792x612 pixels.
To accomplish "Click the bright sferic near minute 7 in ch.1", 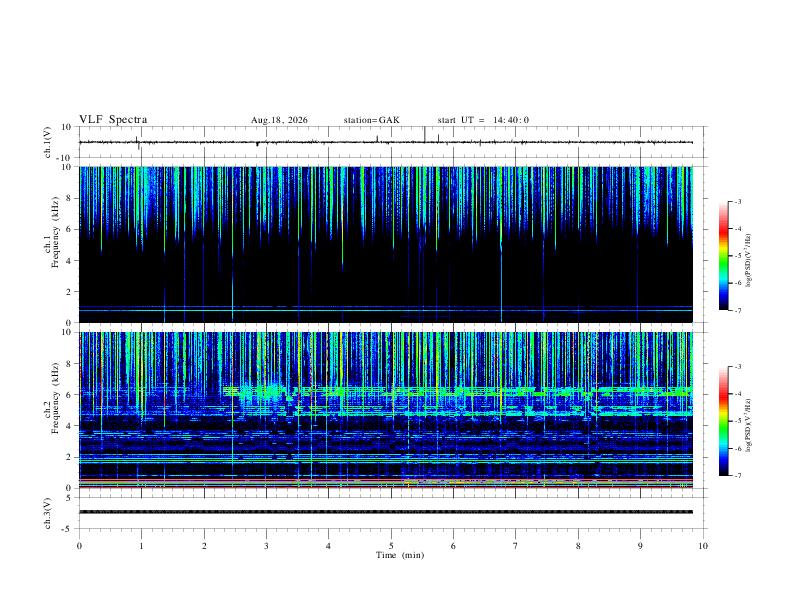I will coord(501,244).
